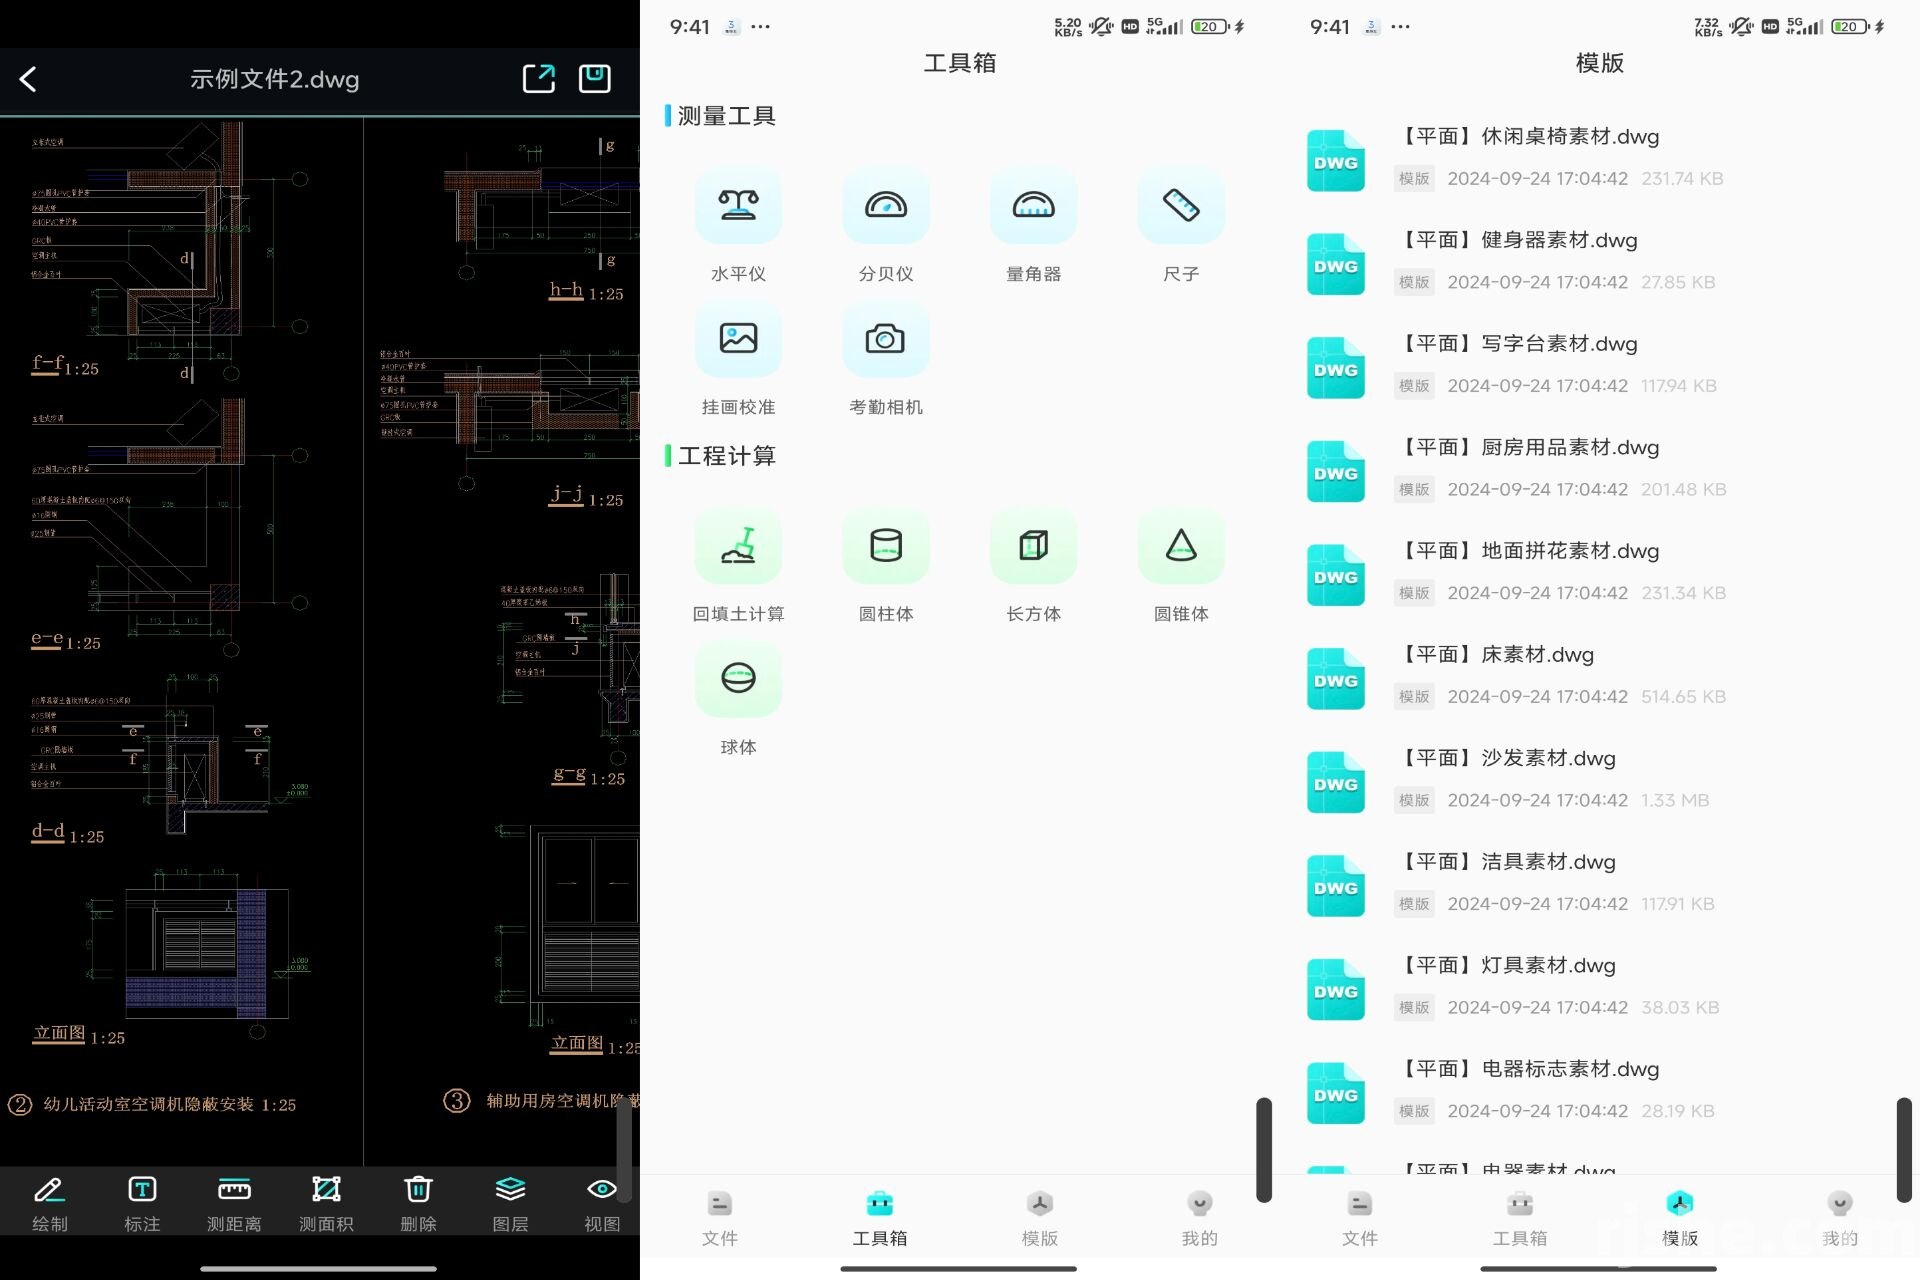Select the 测距离 distance measure tool
The width and height of the screenshot is (1920, 1280).
click(234, 1203)
